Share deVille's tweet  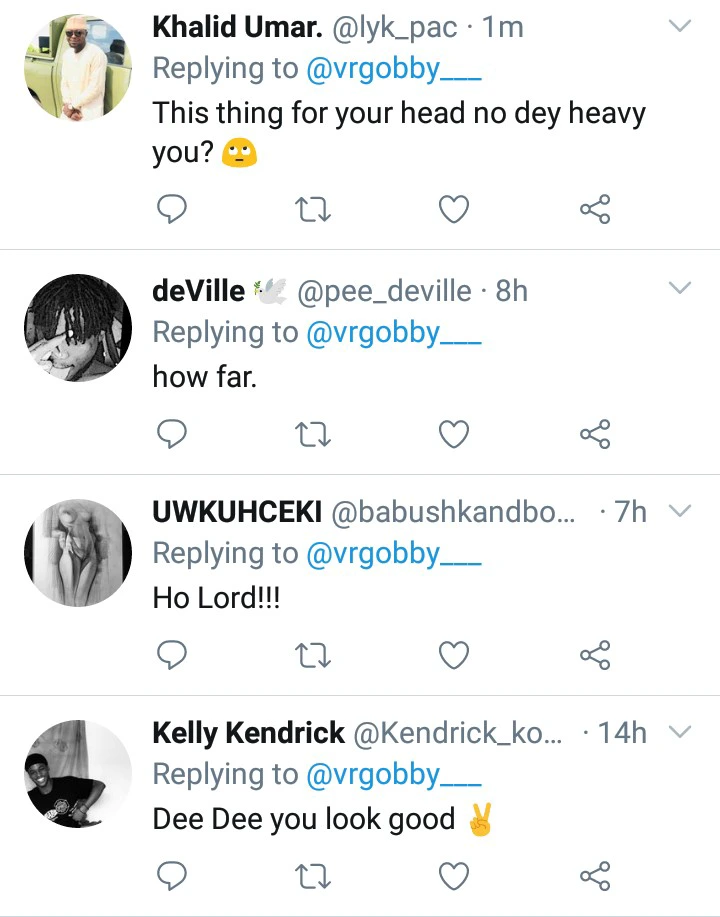pyautogui.click(x=595, y=433)
